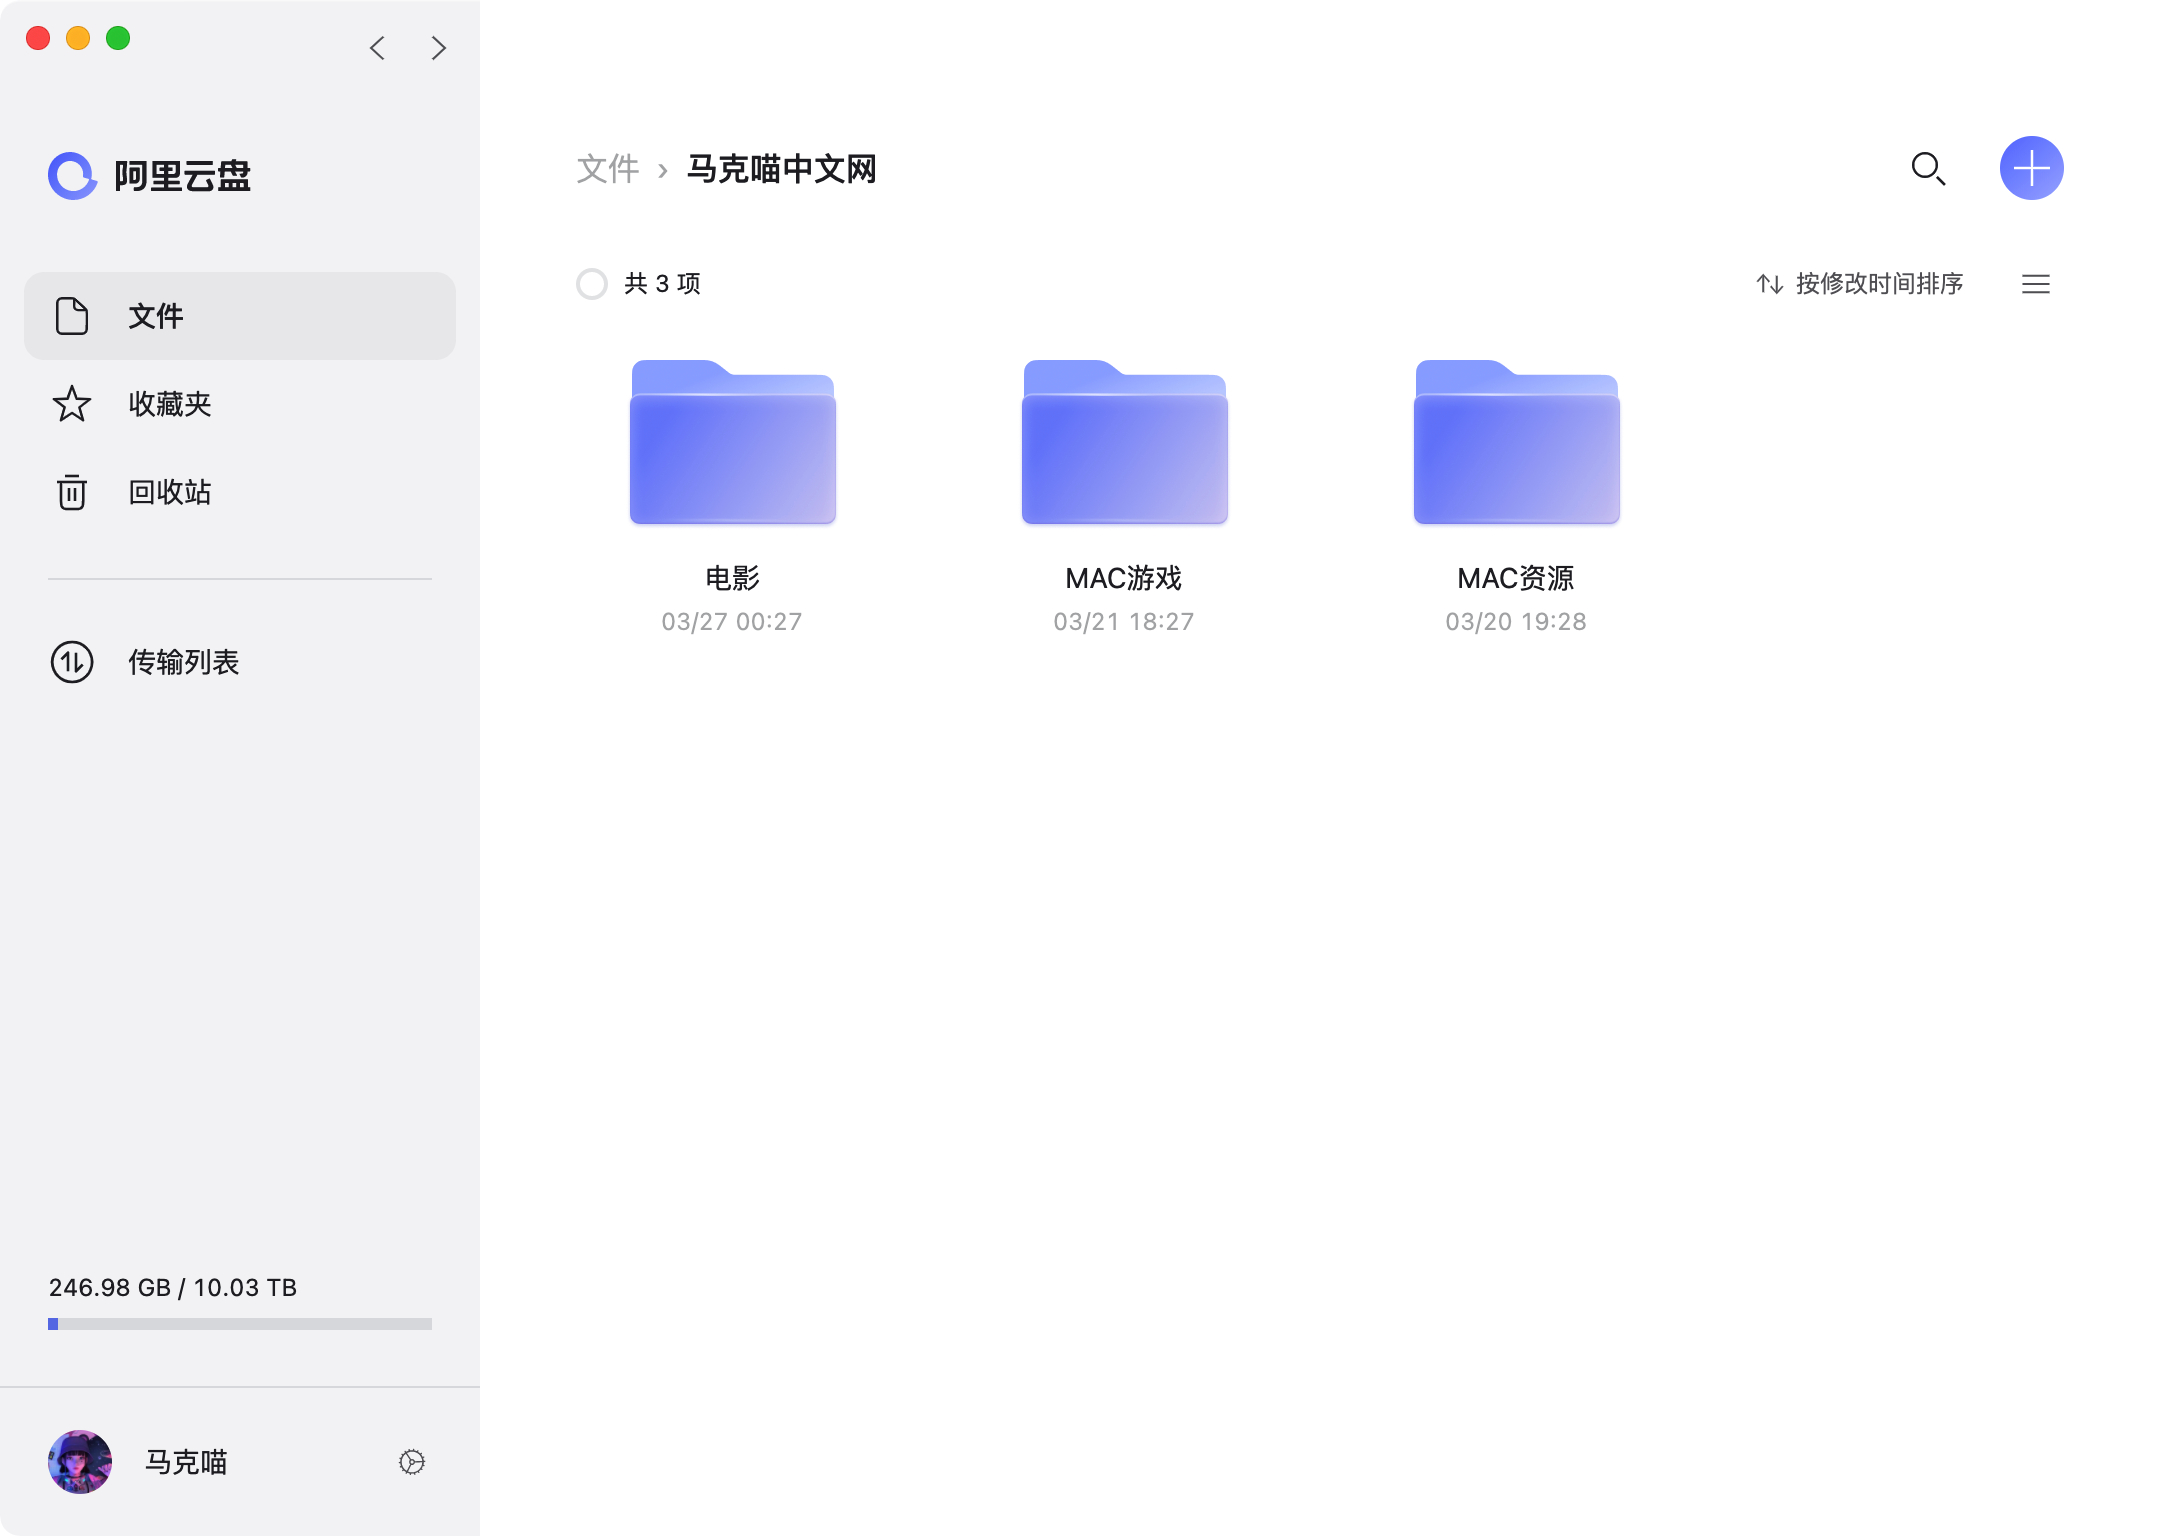Open settings gear next to 马克喵
This screenshot has width=2160, height=1536.
coord(412,1462)
